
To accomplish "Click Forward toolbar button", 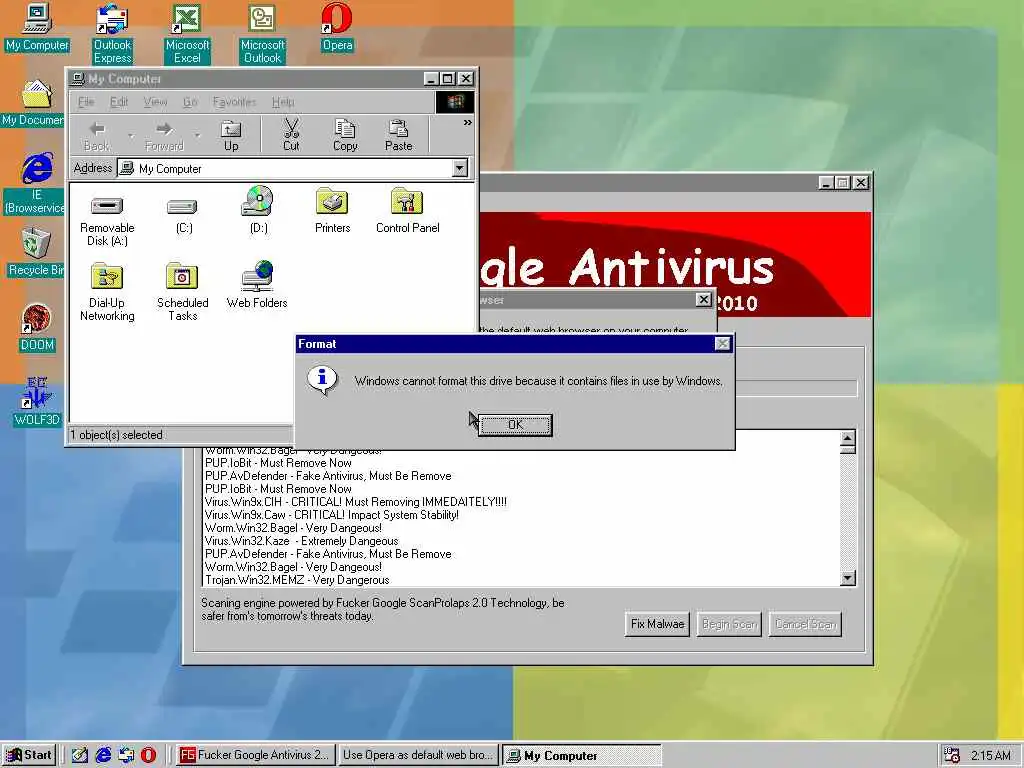I will pos(164,136).
